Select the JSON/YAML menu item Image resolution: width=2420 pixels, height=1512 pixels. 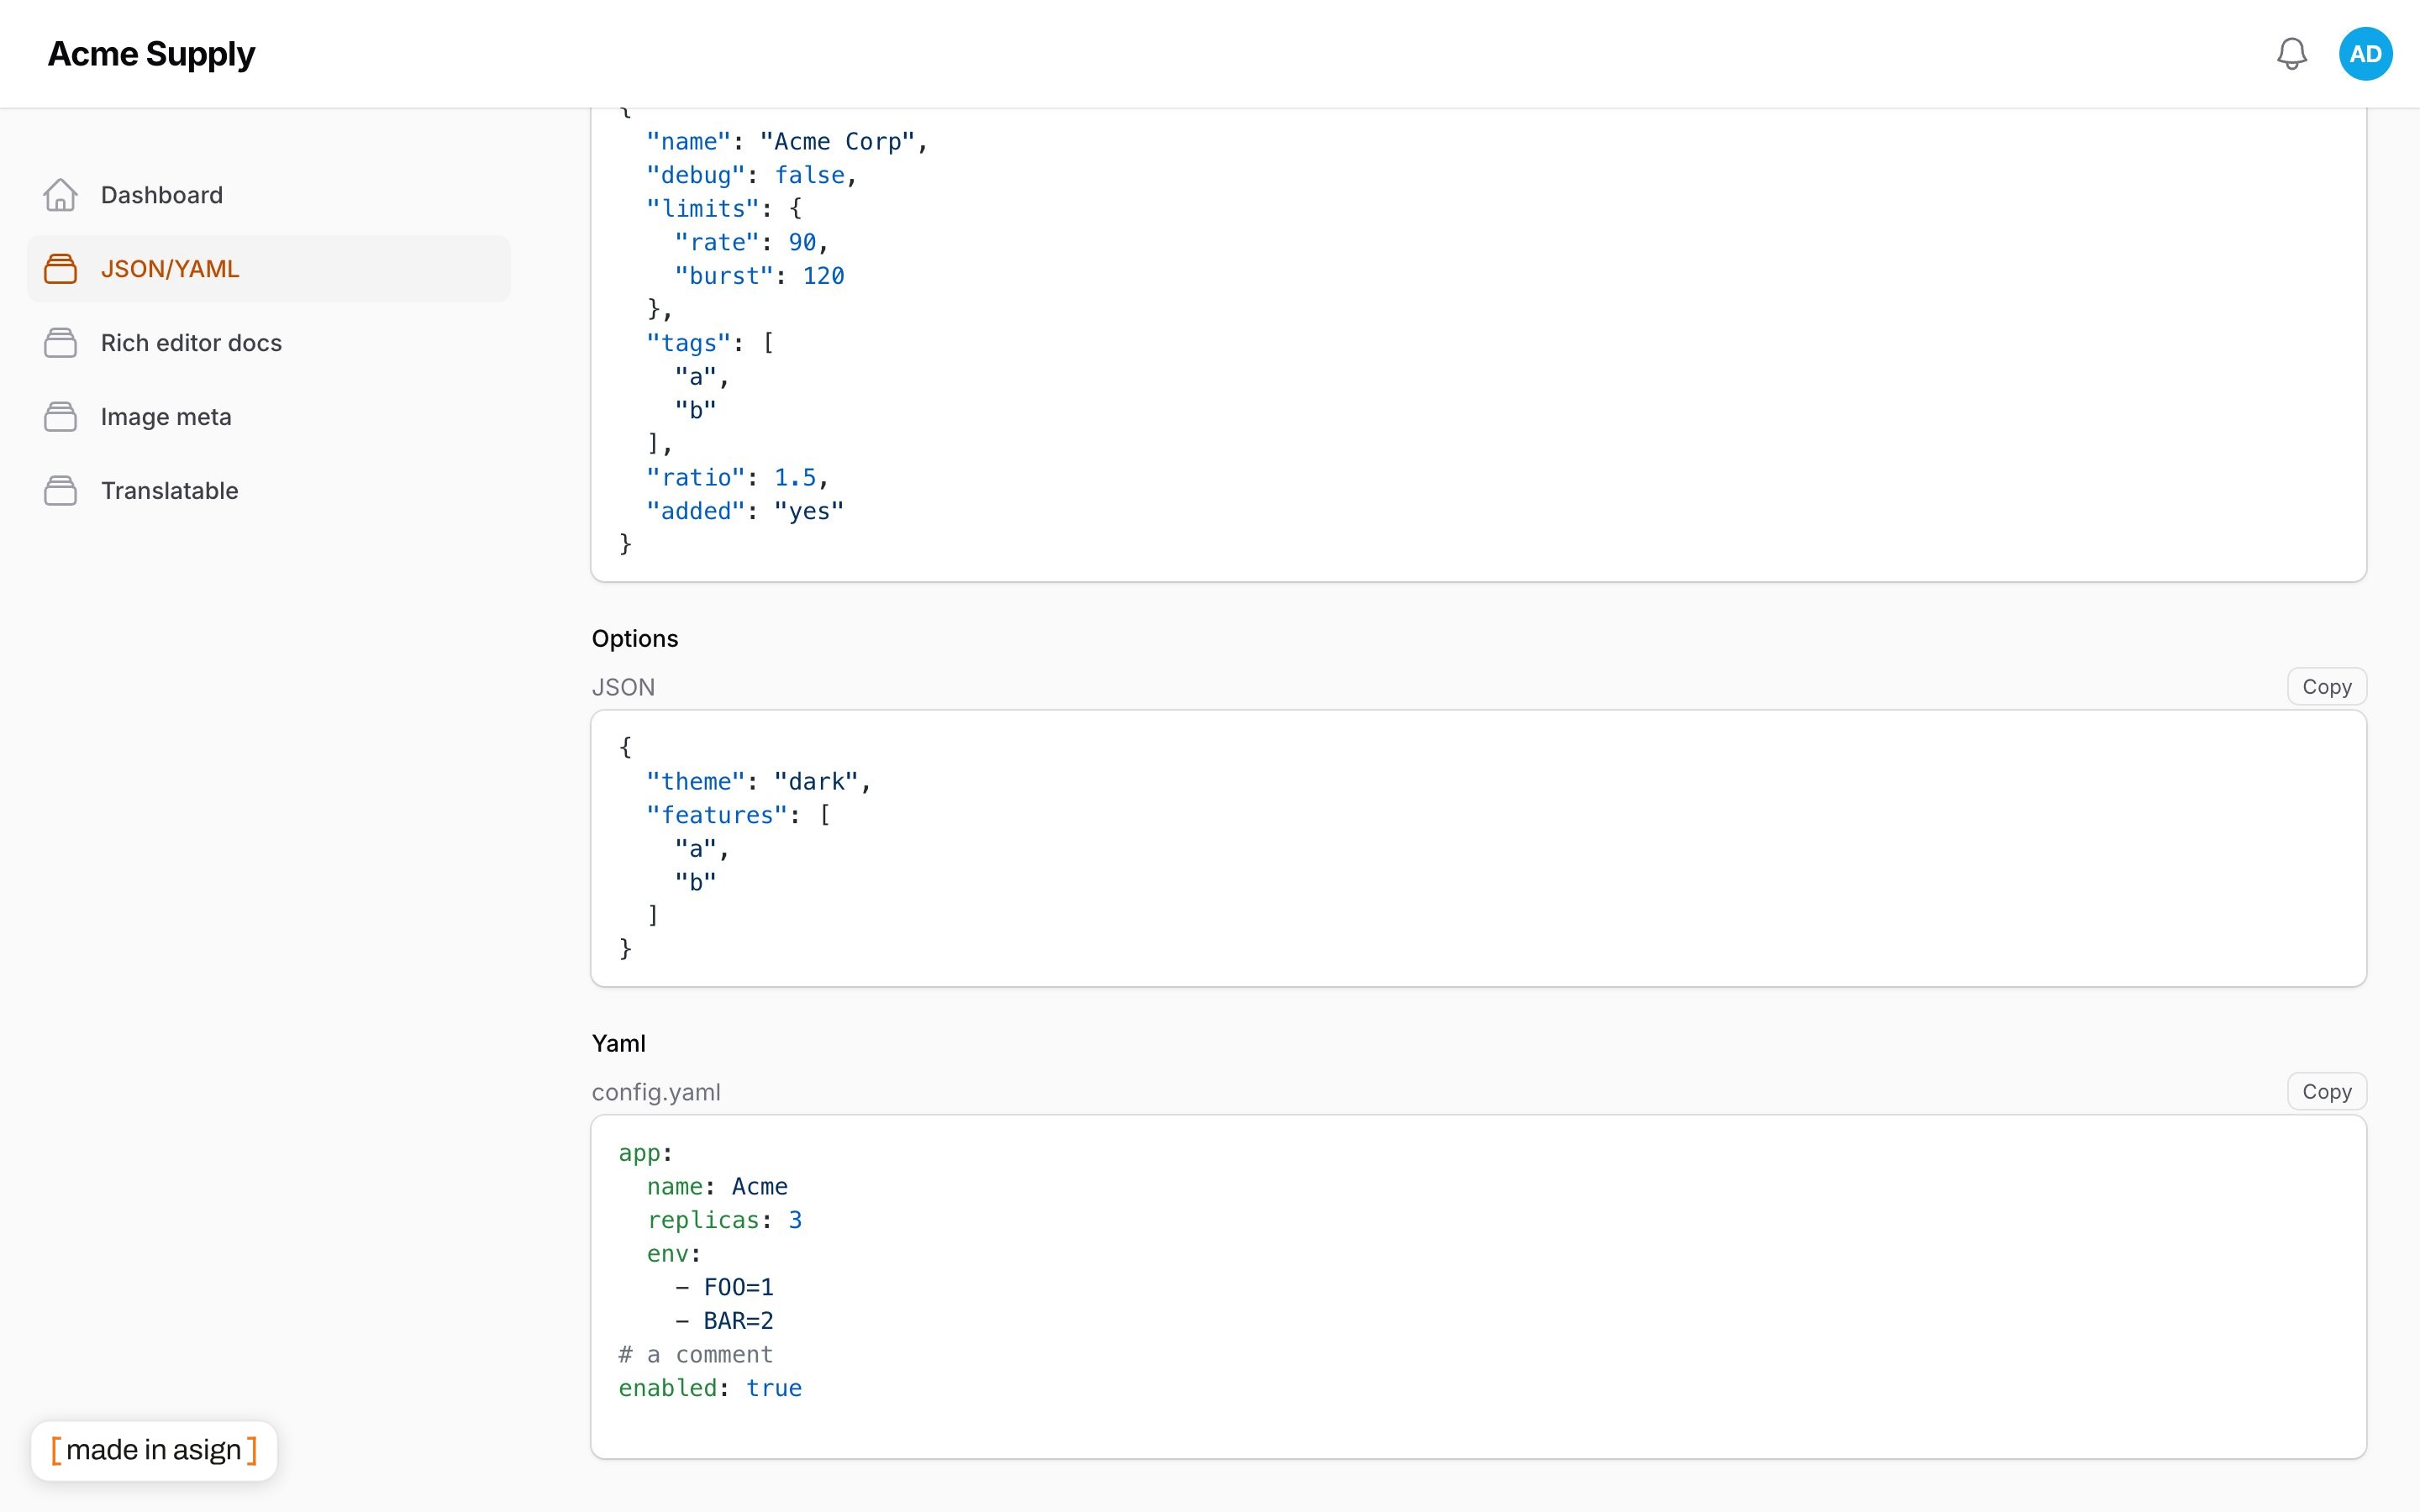pos(268,269)
